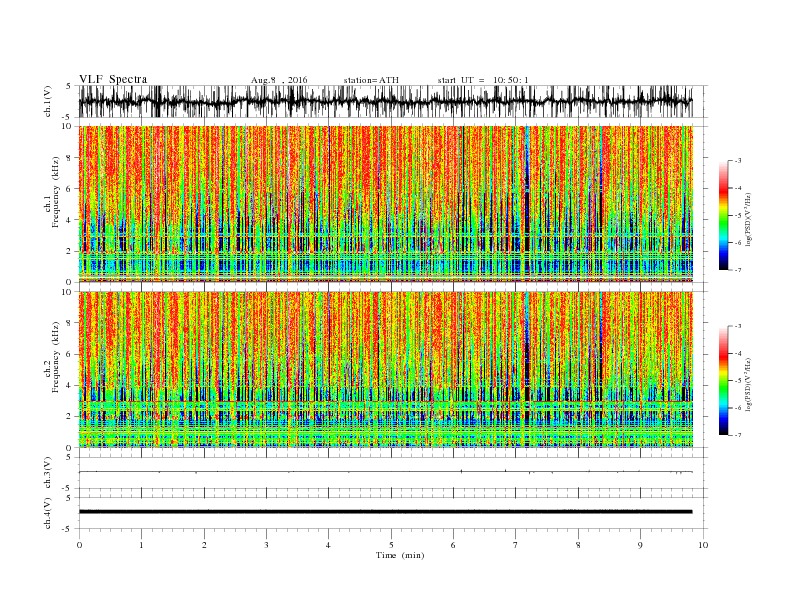Click time axis tick label "8"
Screen dimensions: 792x612
point(578,545)
